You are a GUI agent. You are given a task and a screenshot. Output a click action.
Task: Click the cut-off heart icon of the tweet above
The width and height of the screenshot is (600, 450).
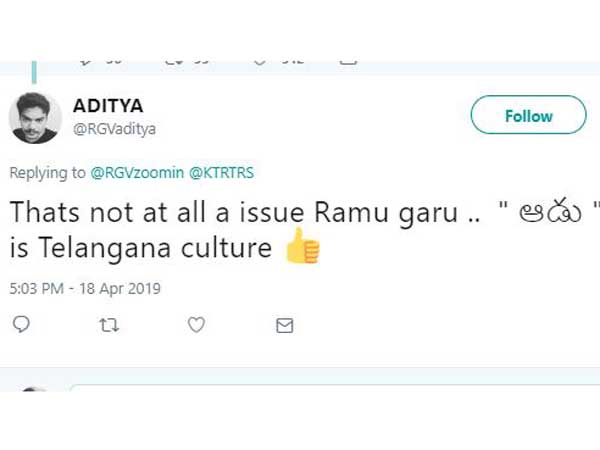pos(260,63)
